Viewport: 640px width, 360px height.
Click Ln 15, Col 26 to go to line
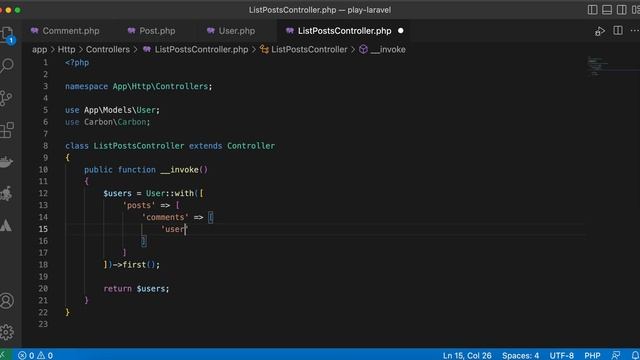[467, 356]
